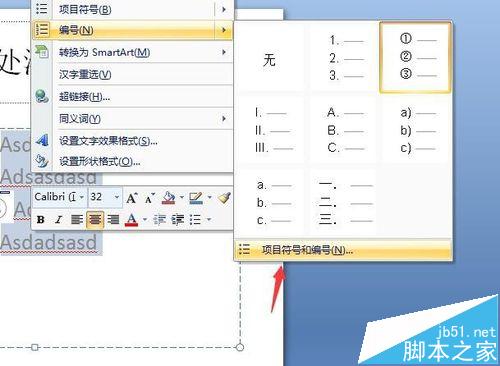The height and width of the screenshot is (366, 500).
Task: Increase list indent level icon
Action: click(x=178, y=220)
